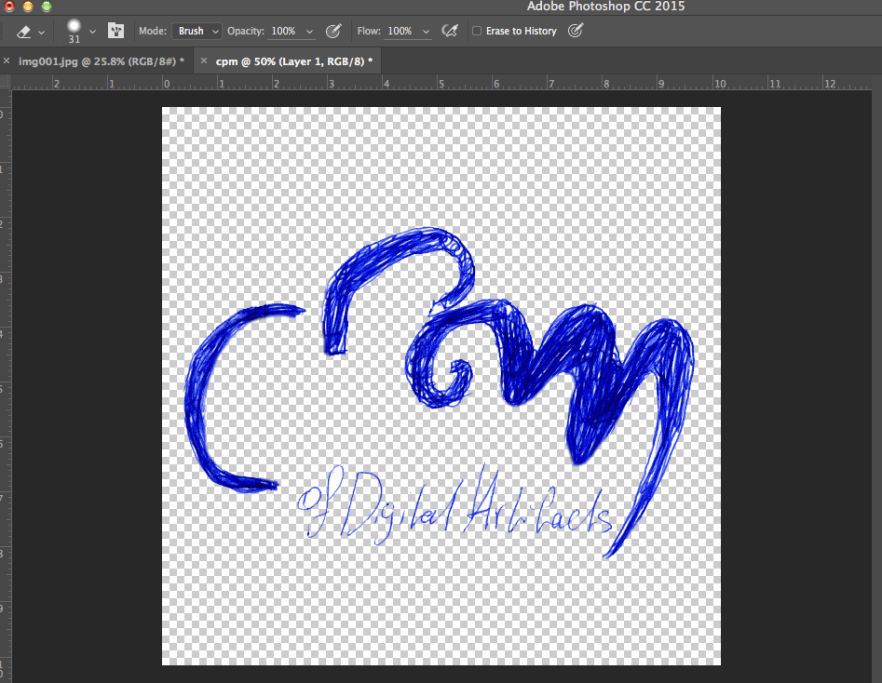Select the cpm document tab

[x=293, y=61]
